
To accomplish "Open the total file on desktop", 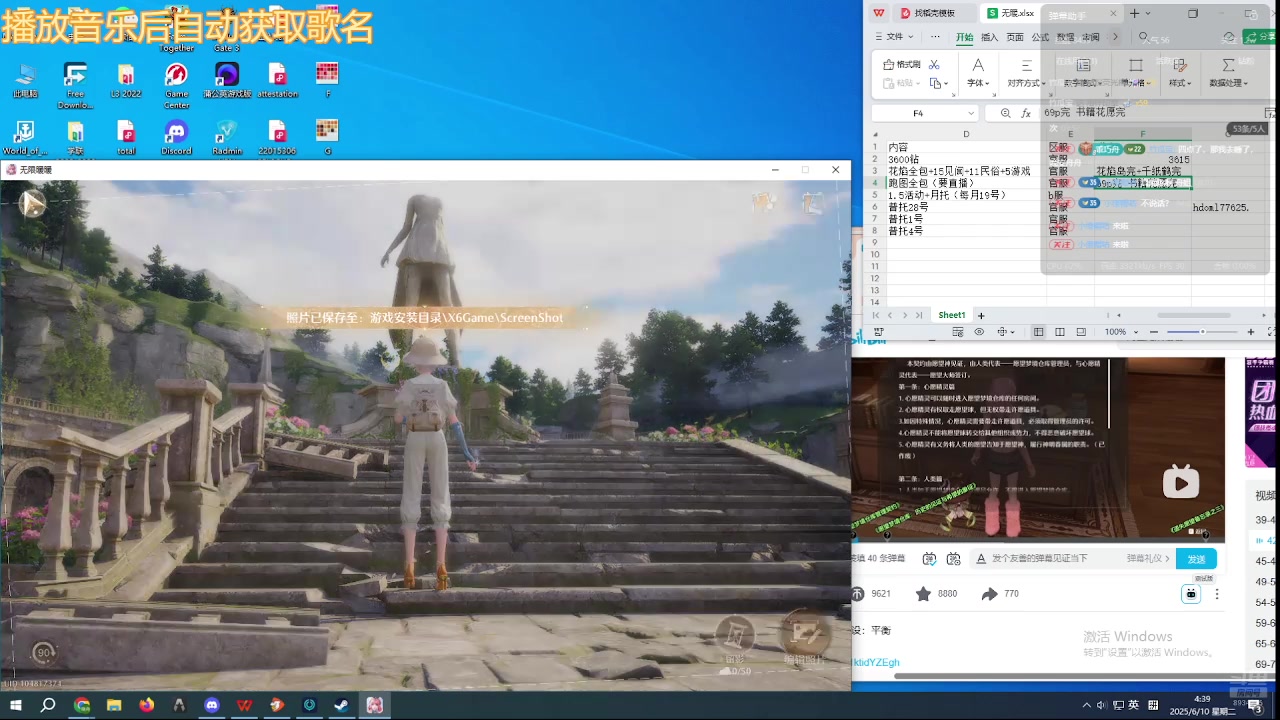I will [x=126, y=138].
